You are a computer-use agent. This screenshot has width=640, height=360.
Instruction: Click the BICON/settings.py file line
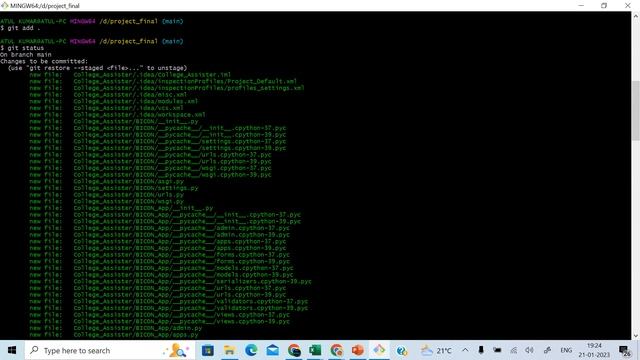114,188
